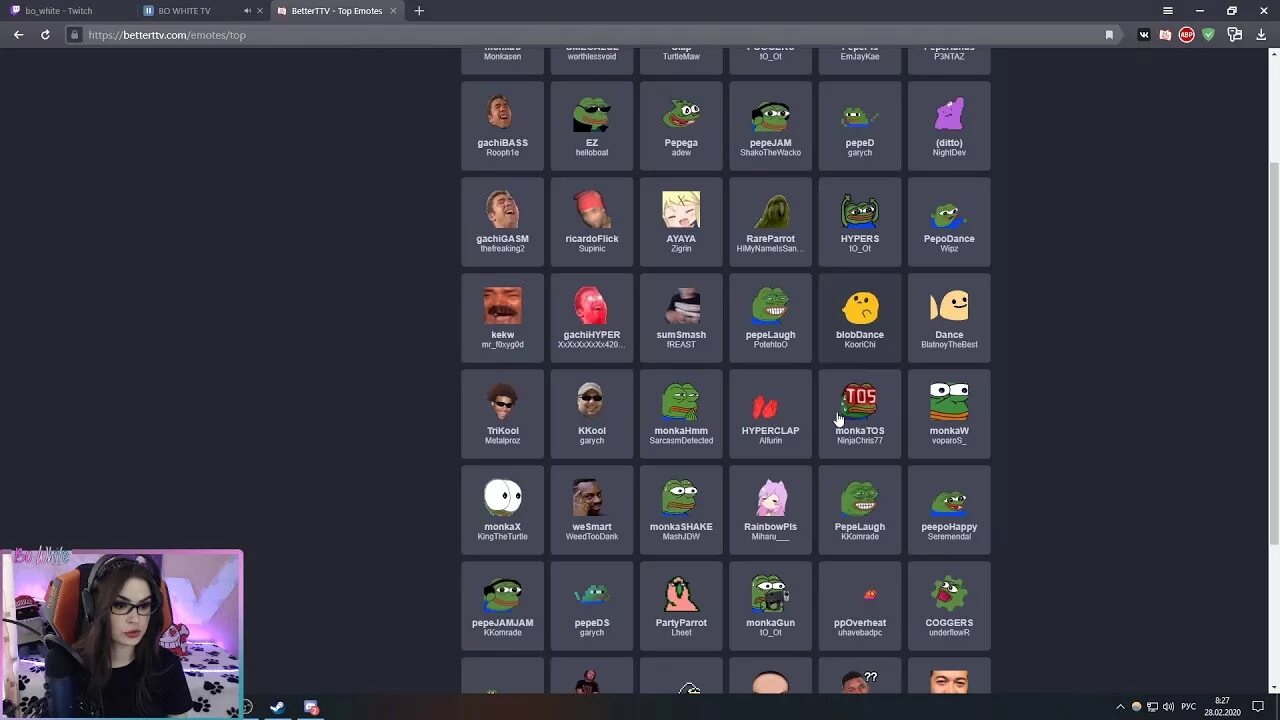Viewport: 1280px width, 720px height.
Task: Click the site lock security icon
Action: (74, 35)
